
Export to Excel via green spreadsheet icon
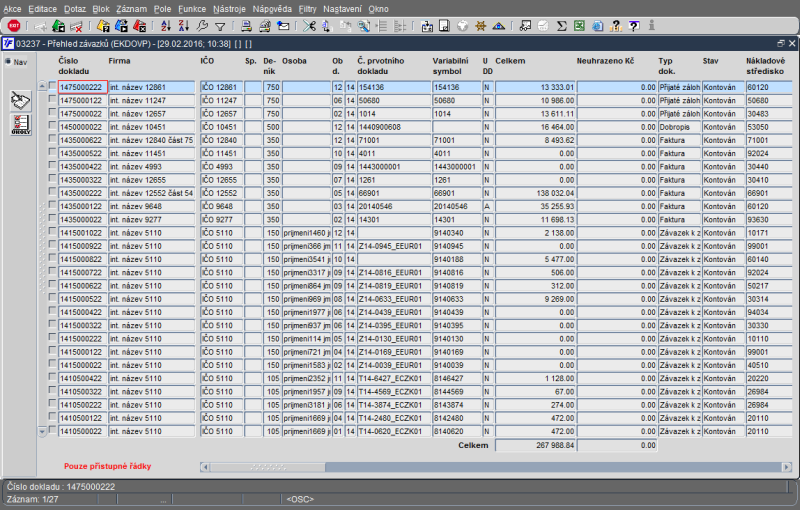[x=579, y=26]
